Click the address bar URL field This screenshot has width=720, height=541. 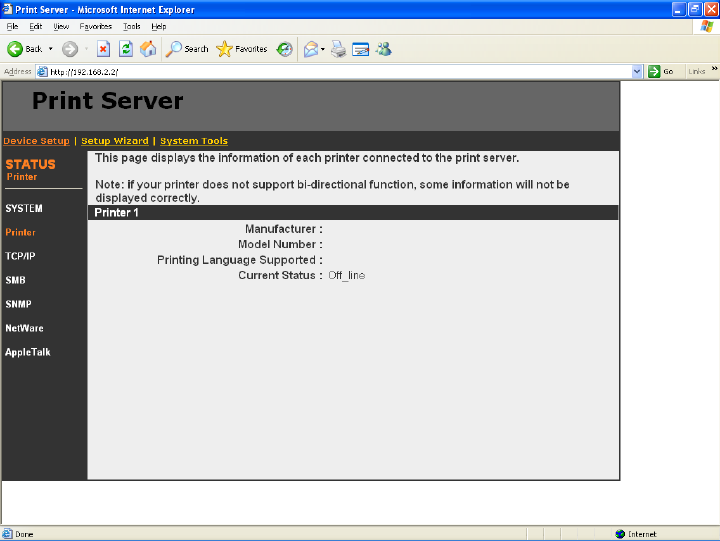pyautogui.click(x=340, y=72)
